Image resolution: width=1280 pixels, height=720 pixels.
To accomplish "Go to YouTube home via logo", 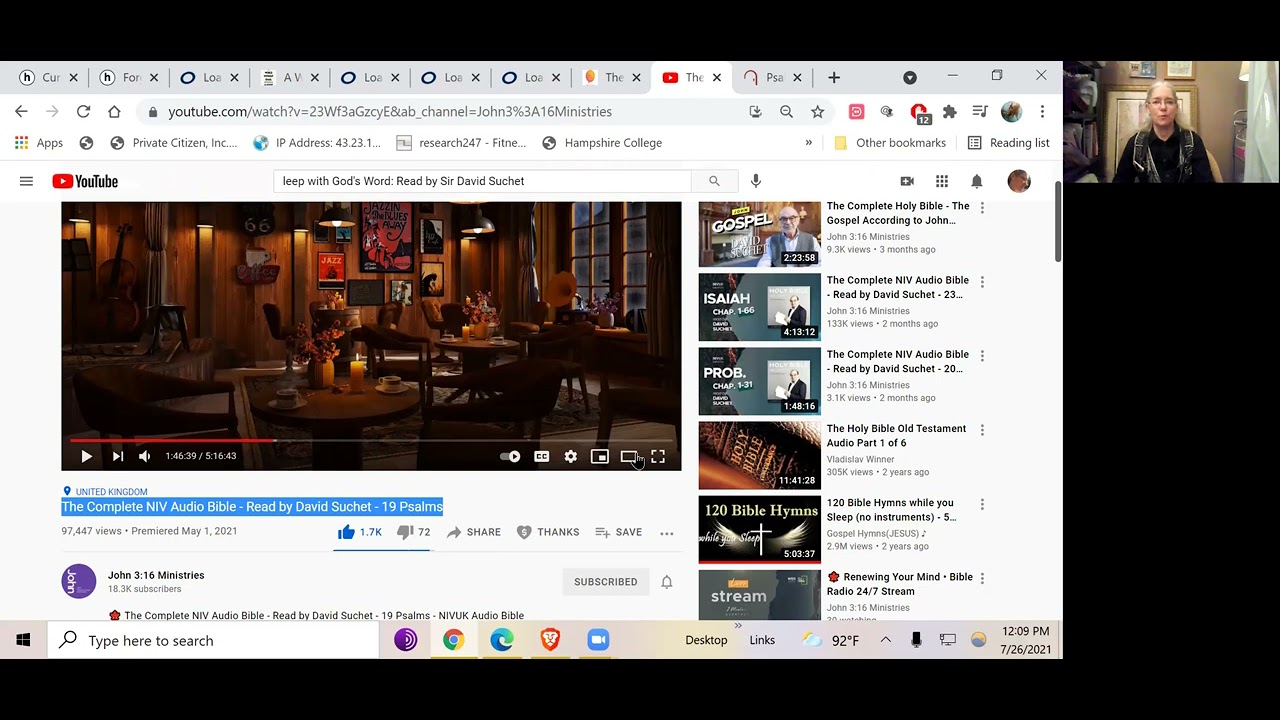I will 85,181.
